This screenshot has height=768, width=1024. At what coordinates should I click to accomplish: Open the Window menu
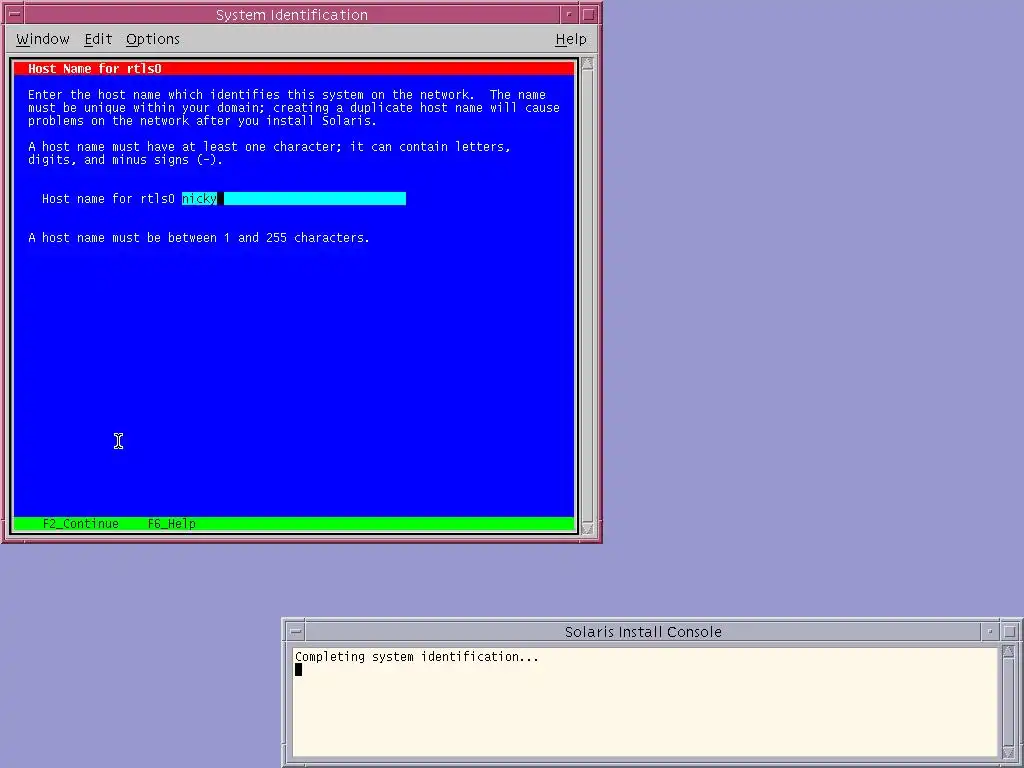pyautogui.click(x=42, y=39)
